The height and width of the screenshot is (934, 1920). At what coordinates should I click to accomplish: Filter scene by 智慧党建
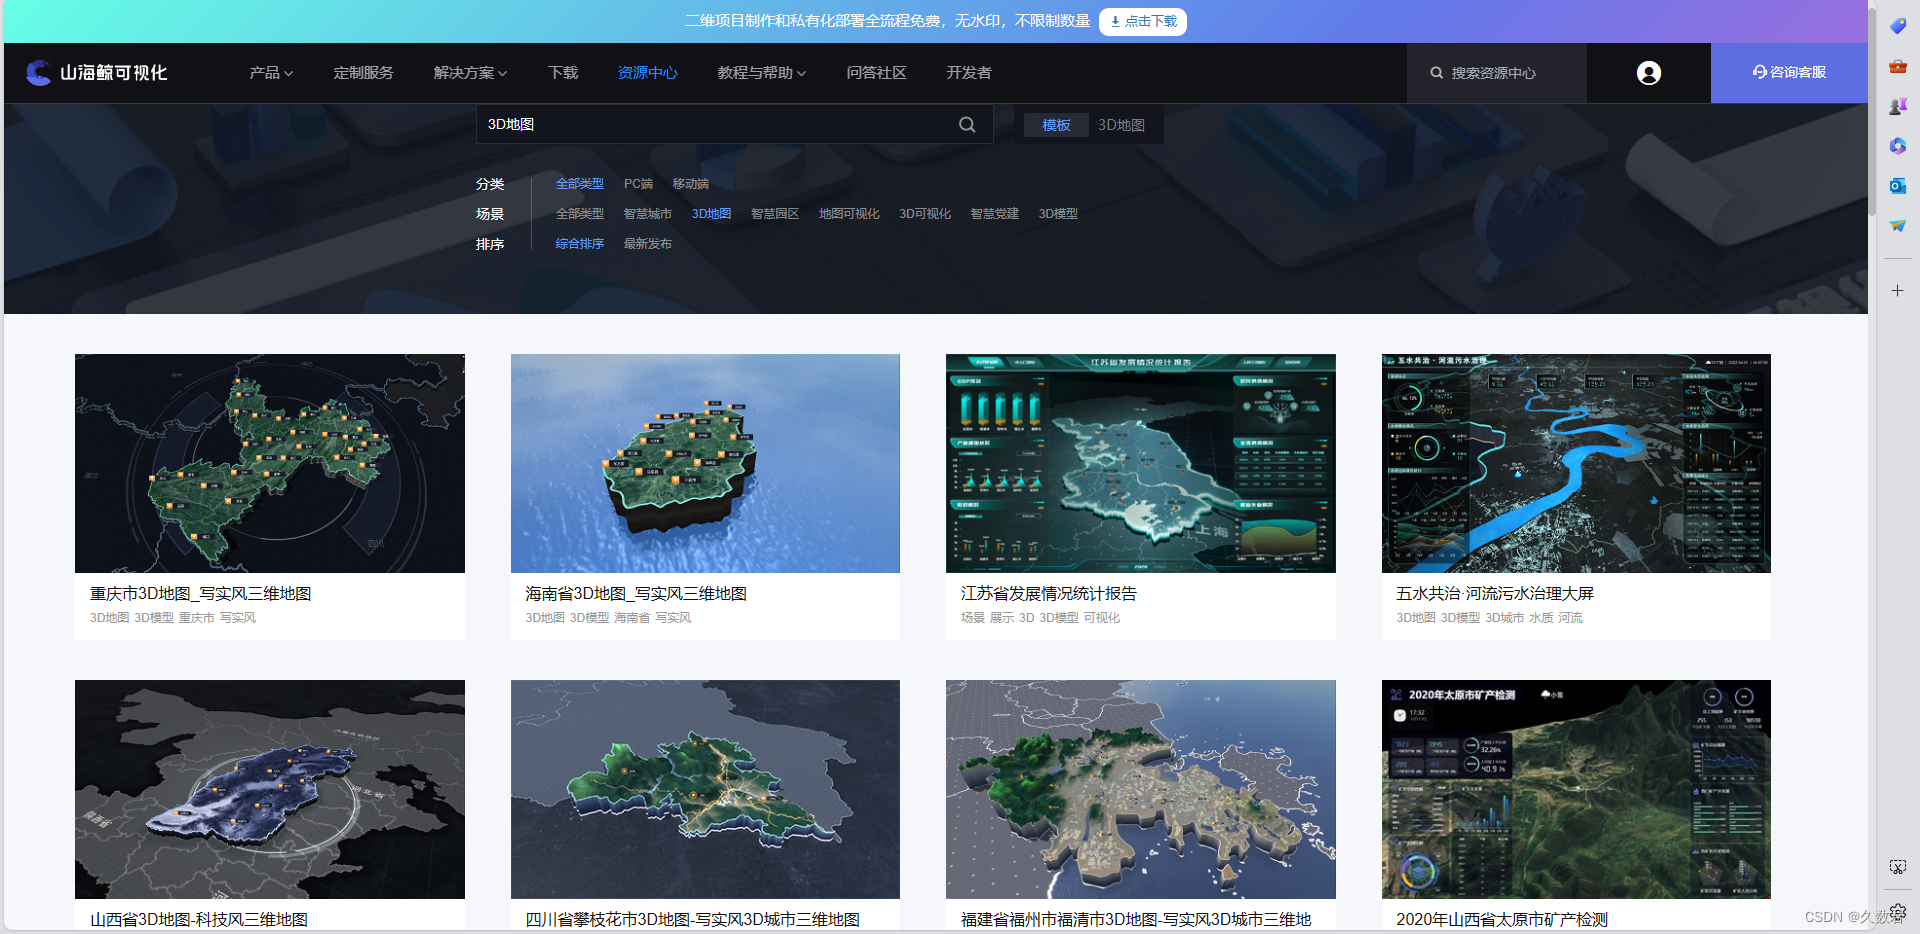(x=995, y=214)
